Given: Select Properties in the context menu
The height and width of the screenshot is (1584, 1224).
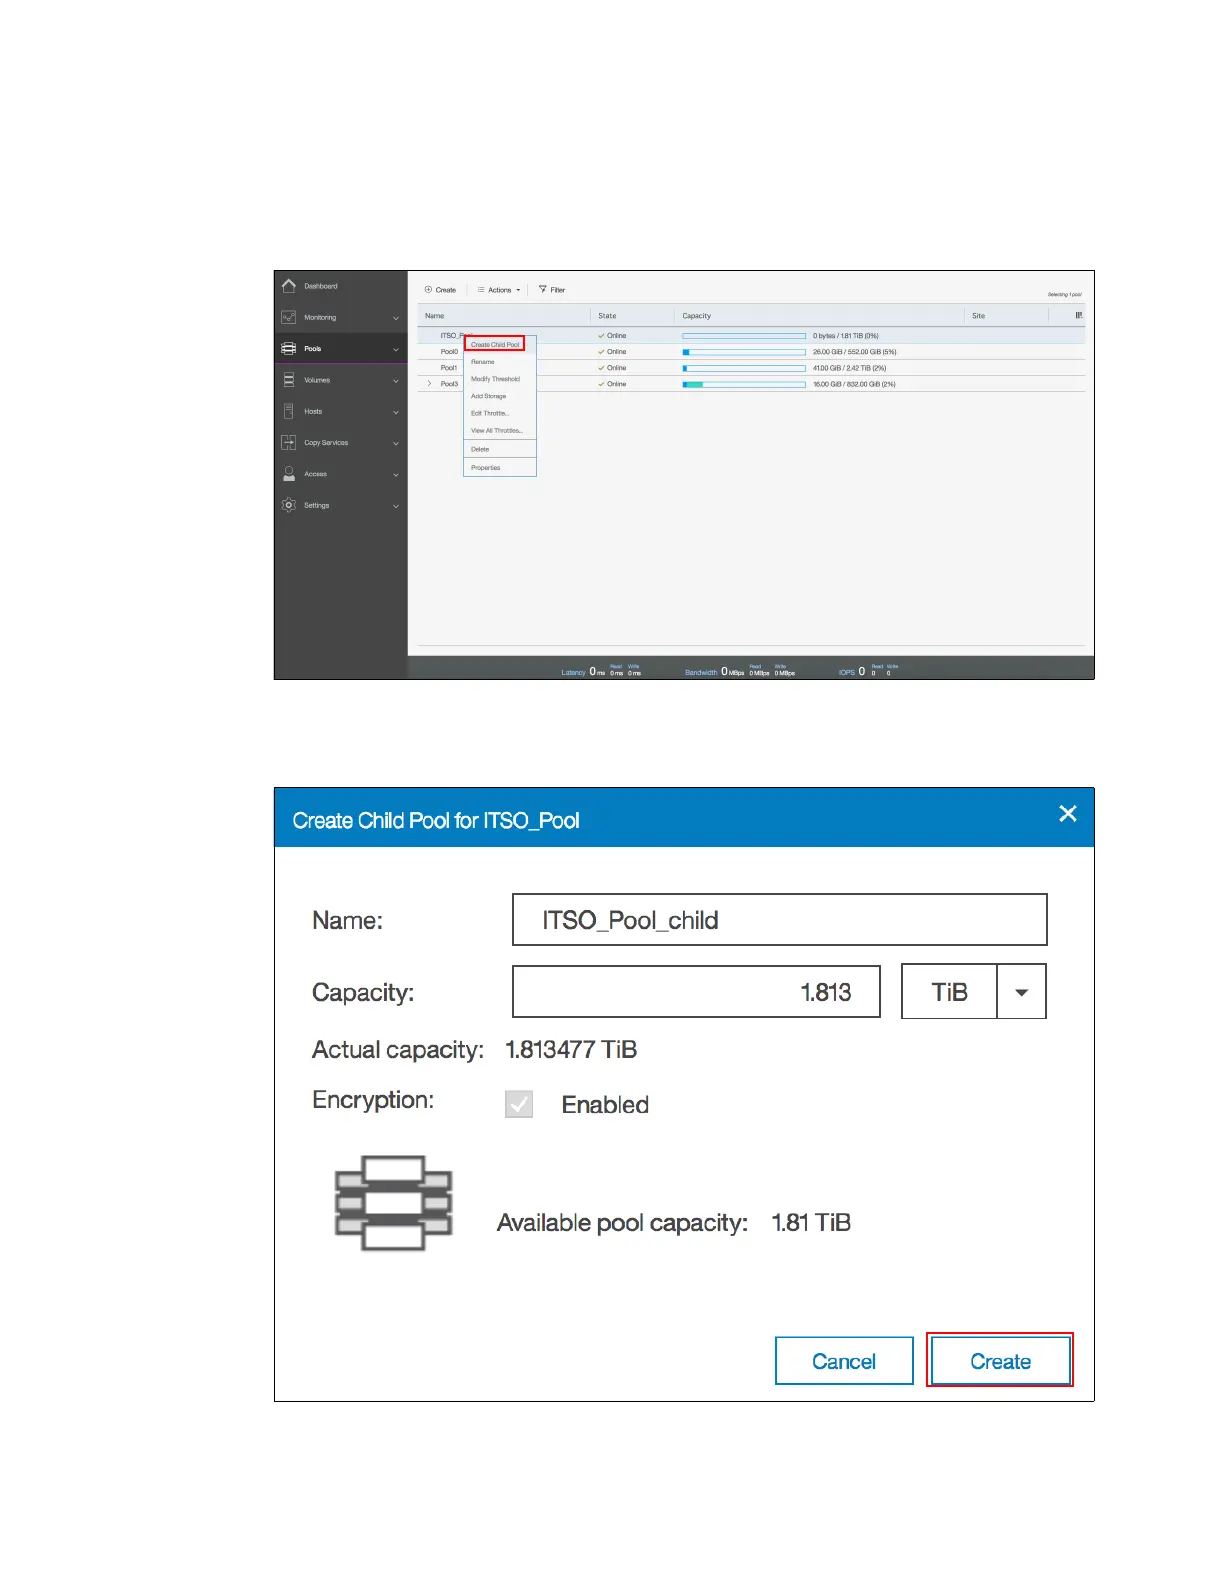Looking at the screenshot, I should point(486,468).
